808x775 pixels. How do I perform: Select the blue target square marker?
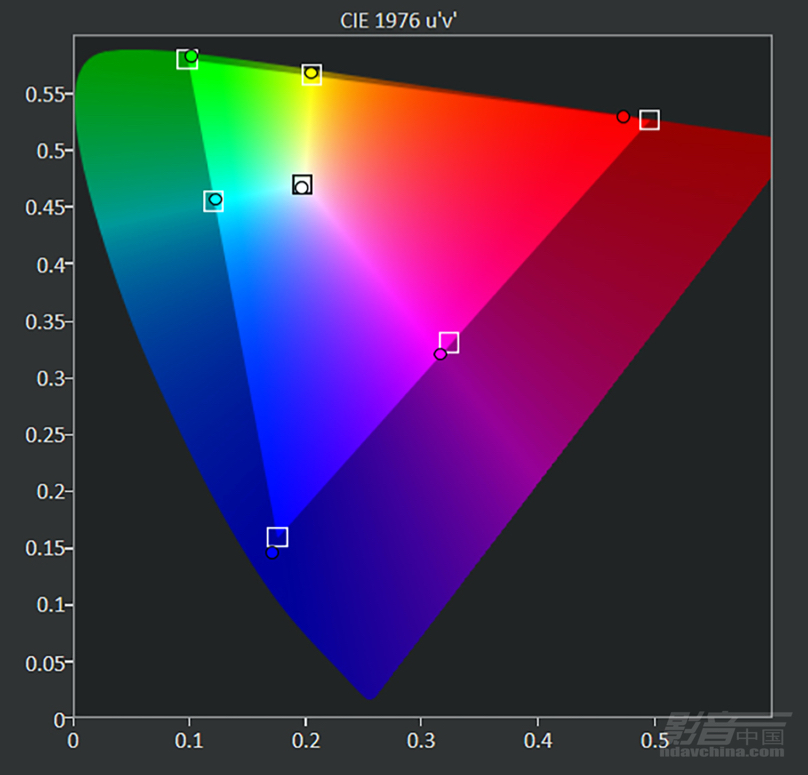point(277,537)
